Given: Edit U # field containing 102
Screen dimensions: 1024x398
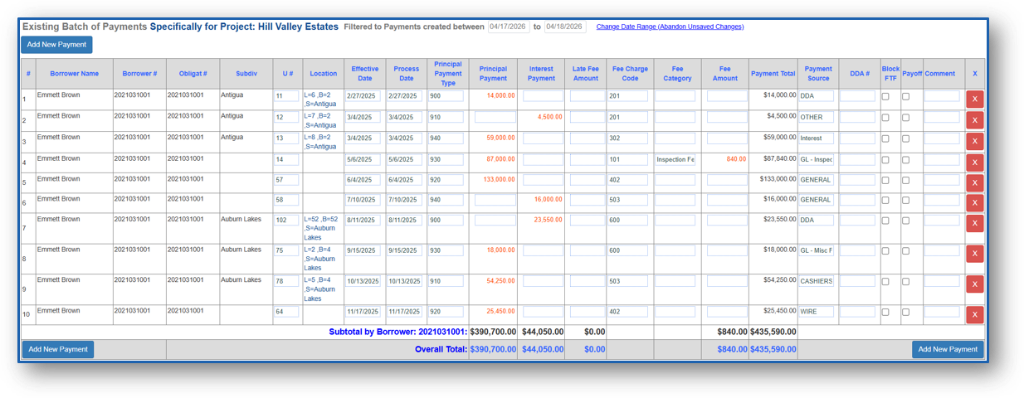Looking at the screenshot, I should point(286,221).
